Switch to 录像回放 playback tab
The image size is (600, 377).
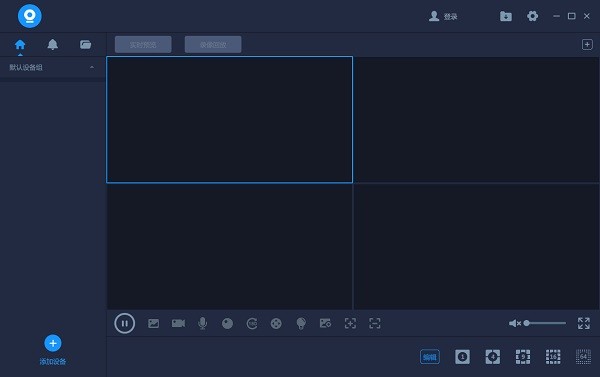[x=213, y=44]
